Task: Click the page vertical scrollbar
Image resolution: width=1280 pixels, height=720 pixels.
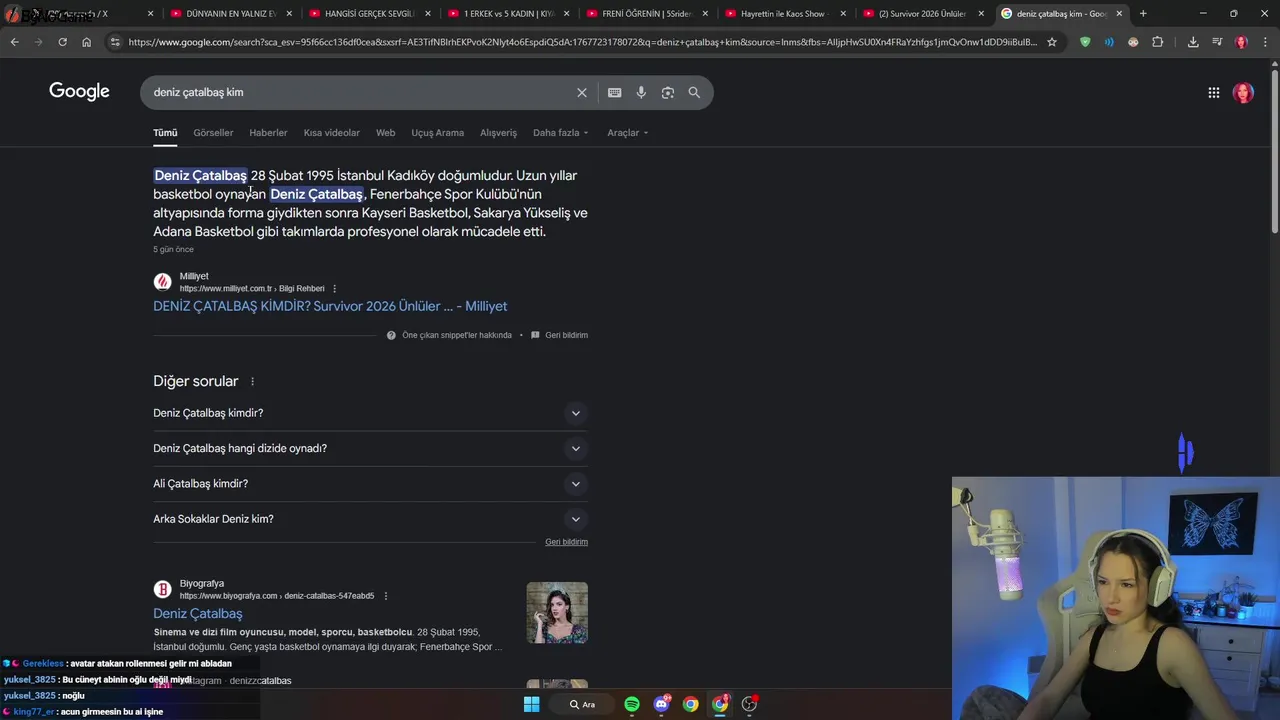Action: coord(1274,150)
